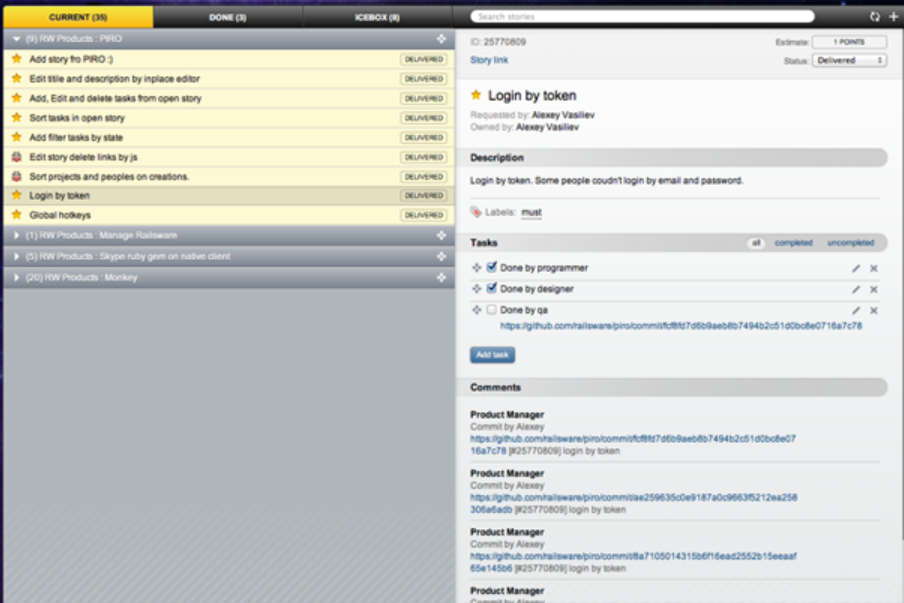This screenshot has height=603, width=904.
Task: Delete the 'Done by designer' task
Action: tap(874, 289)
